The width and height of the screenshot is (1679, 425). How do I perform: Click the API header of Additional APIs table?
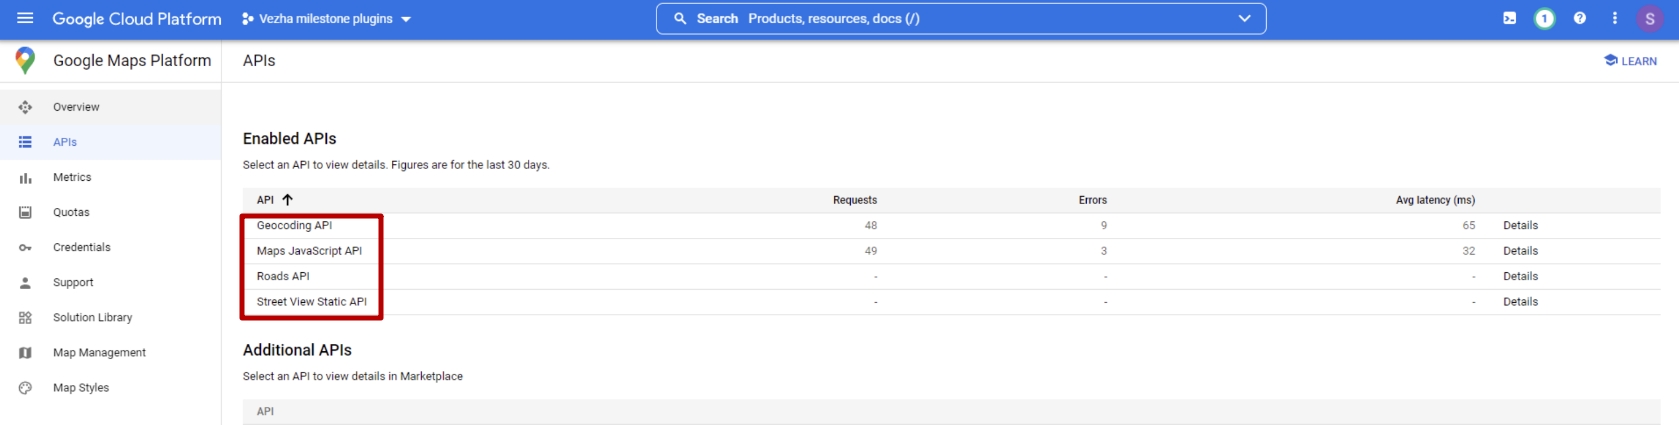pyautogui.click(x=265, y=412)
